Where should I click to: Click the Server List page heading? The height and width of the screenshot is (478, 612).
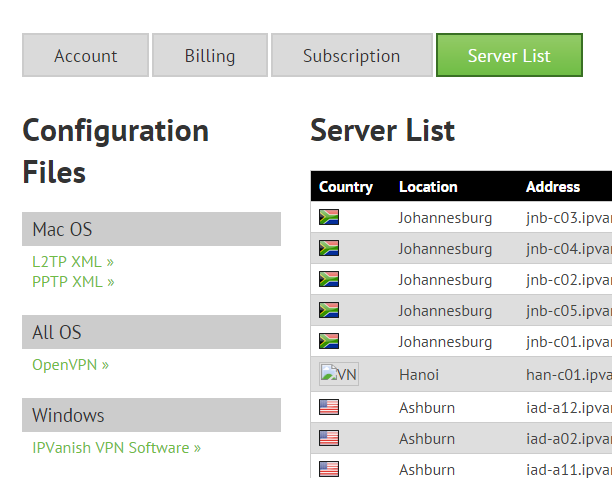click(x=382, y=130)
